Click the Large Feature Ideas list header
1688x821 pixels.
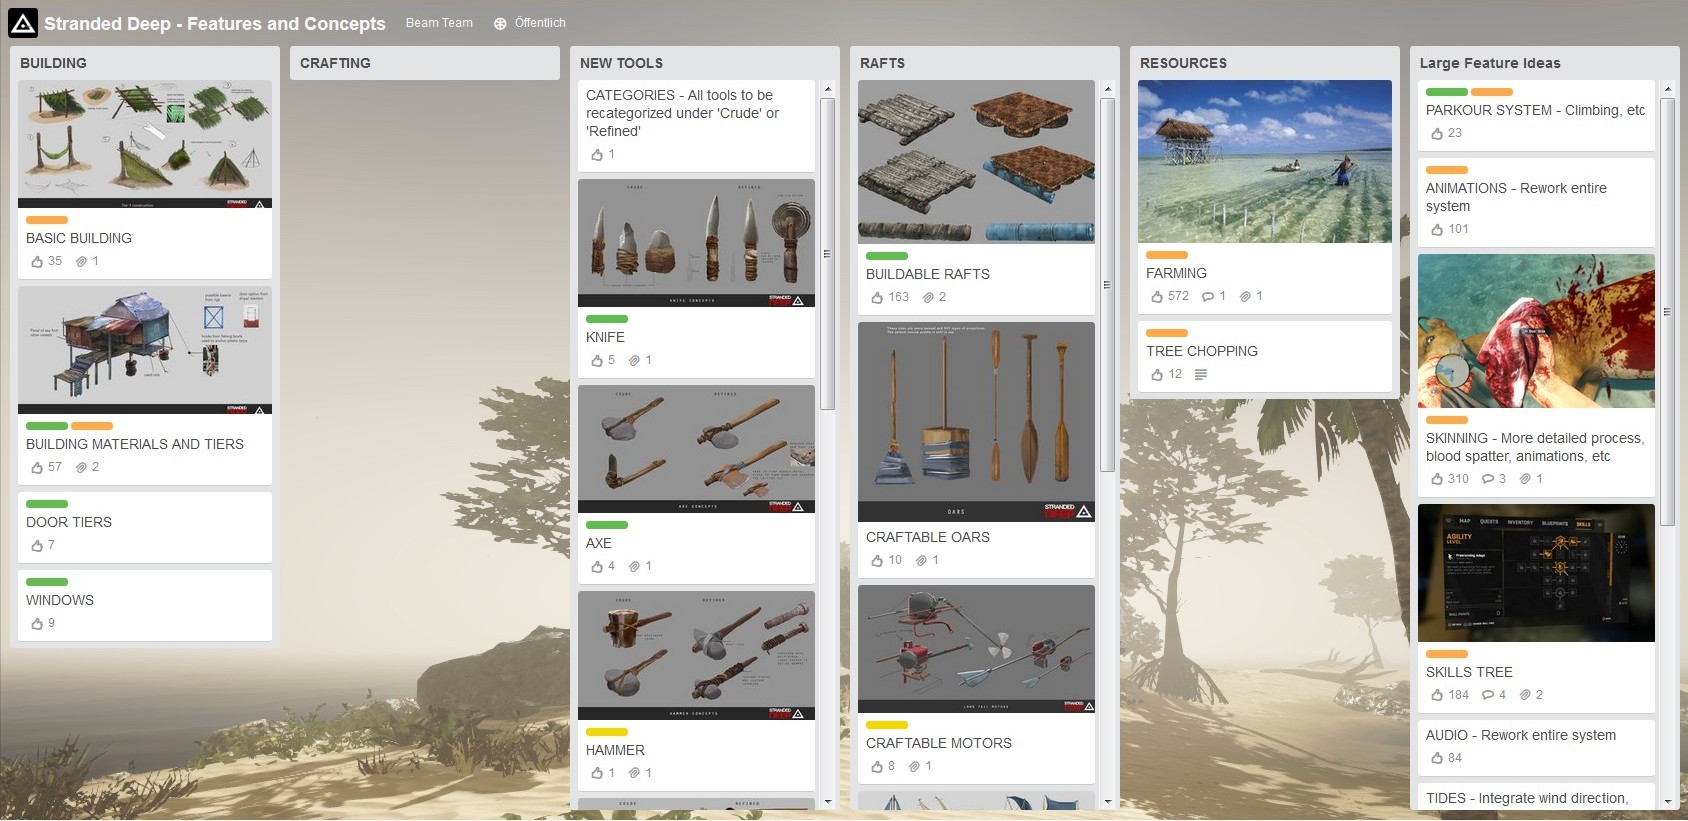click(x=1490, y=63)
